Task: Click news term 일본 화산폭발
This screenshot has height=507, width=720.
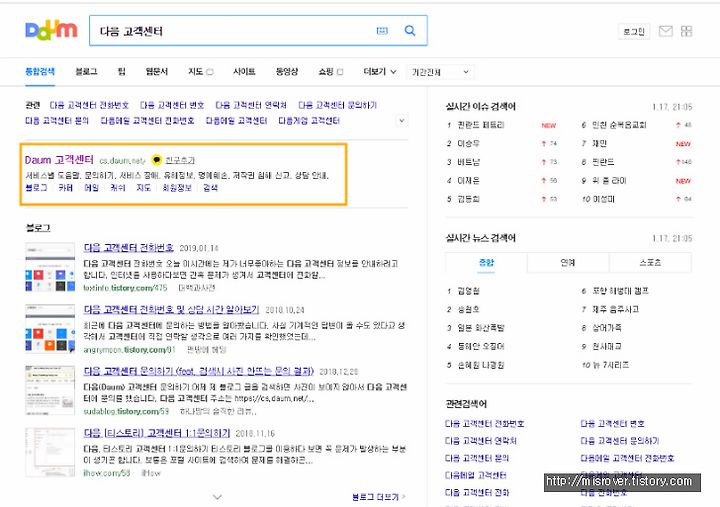Action: (x=481, y=328)
